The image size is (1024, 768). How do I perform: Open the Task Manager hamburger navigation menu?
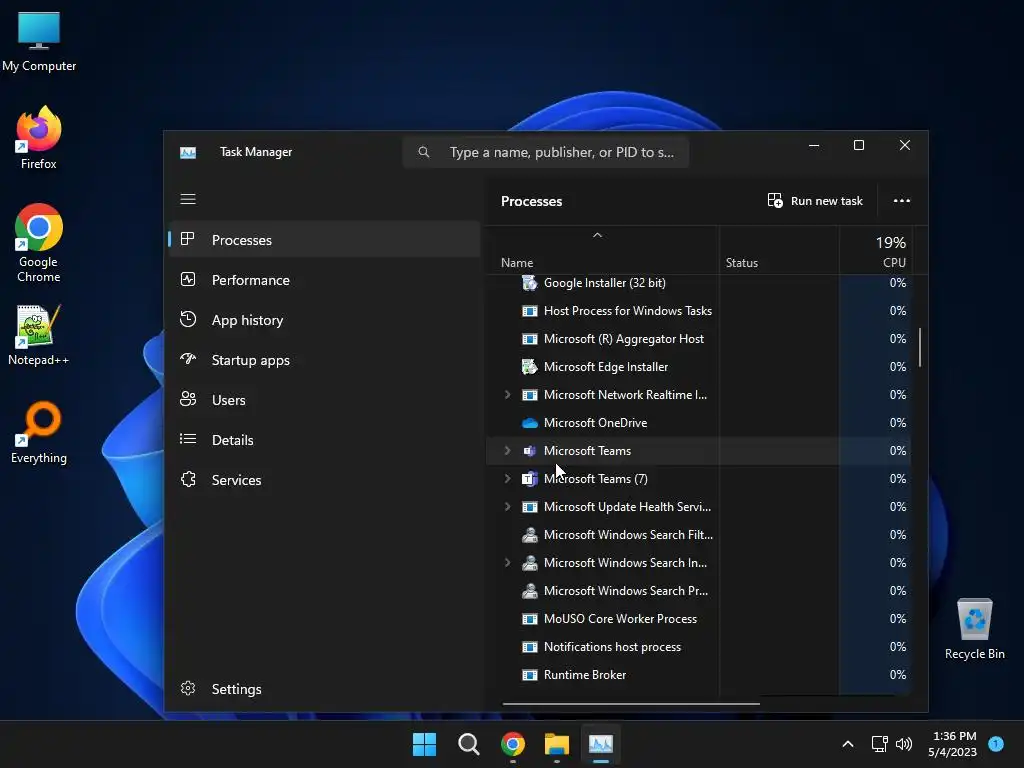click(187, 199)
